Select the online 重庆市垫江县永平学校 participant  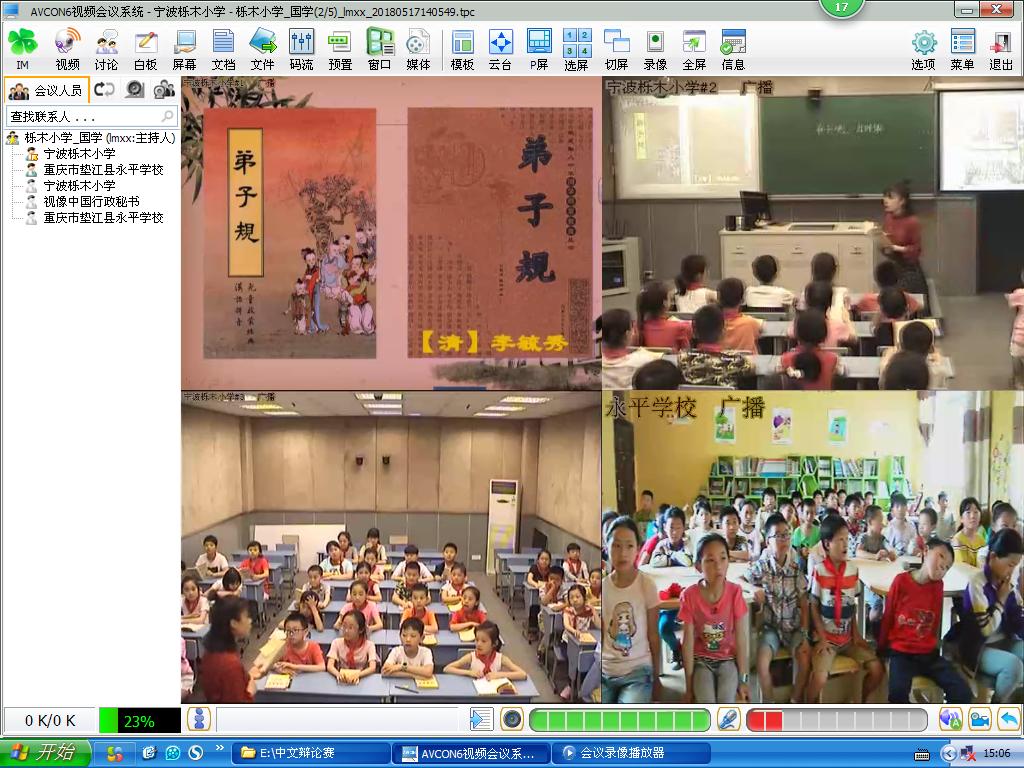(x=94, y=170)
